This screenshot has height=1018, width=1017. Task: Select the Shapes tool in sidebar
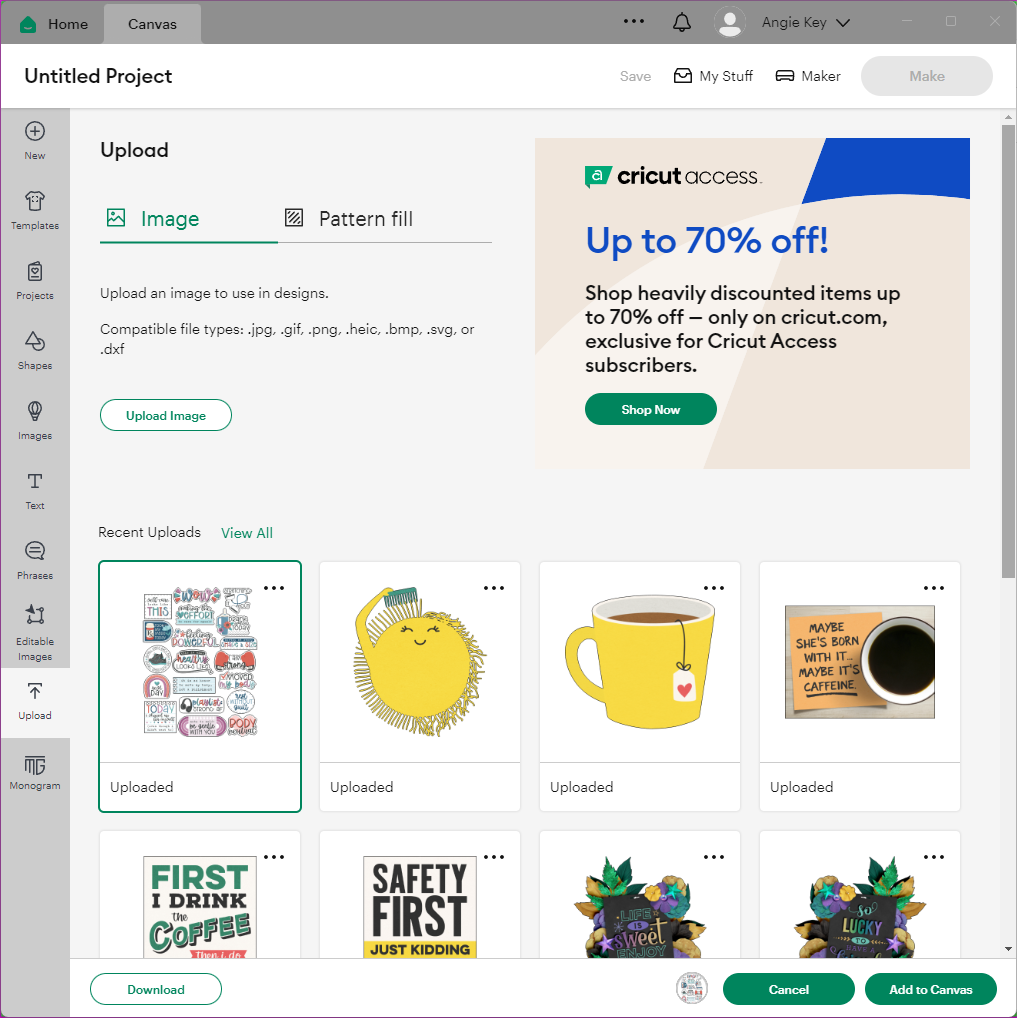[35, 351]
